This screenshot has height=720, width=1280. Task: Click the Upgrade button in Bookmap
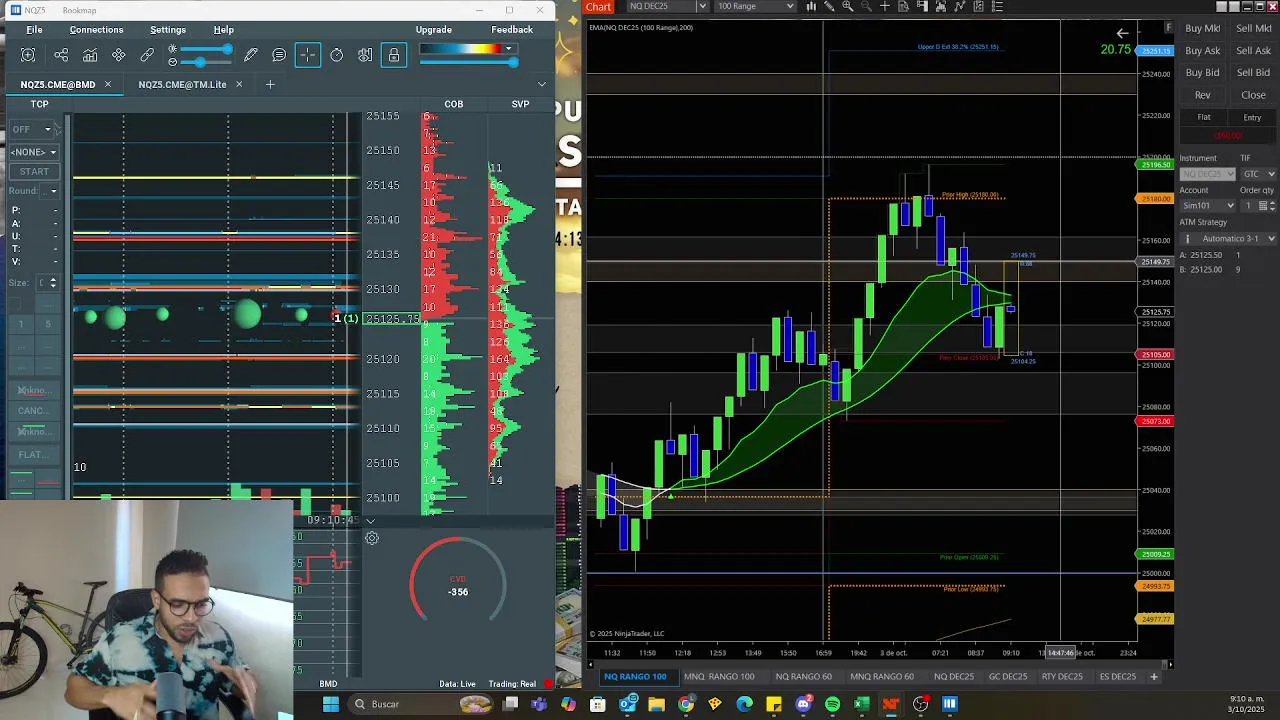pos(434,30)
